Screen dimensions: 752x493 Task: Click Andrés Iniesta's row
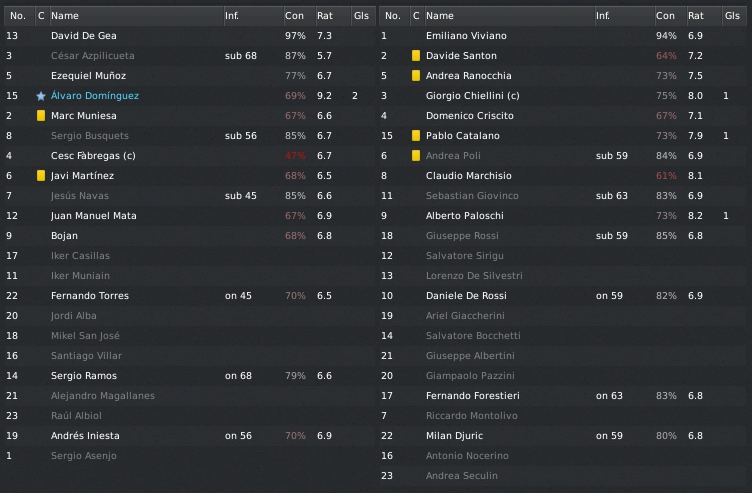click(x=85, y=436)
